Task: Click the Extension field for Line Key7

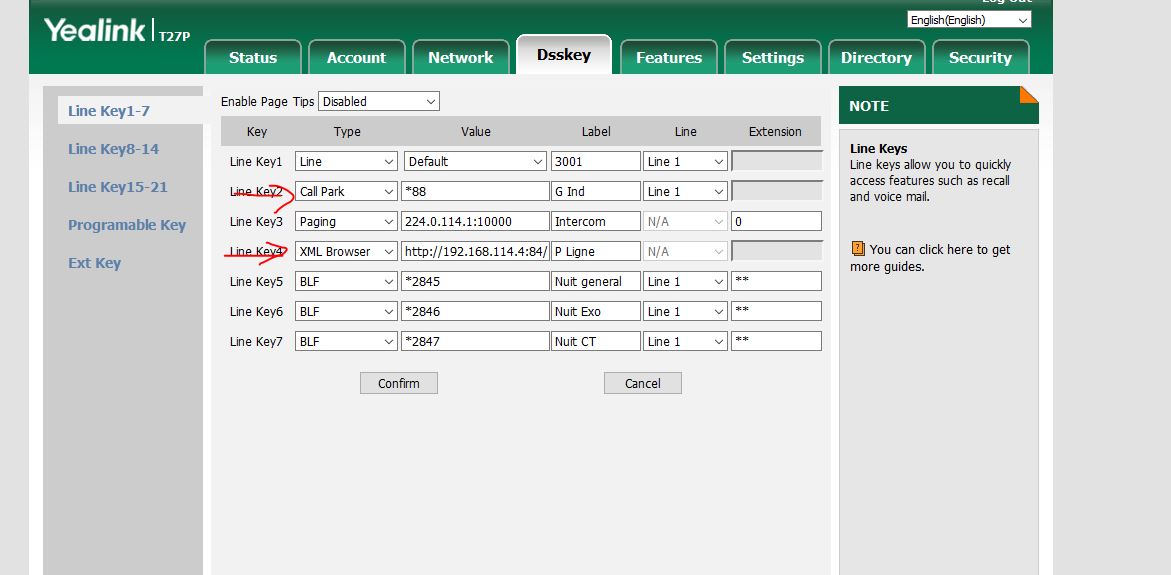Action: pos(776,341)
